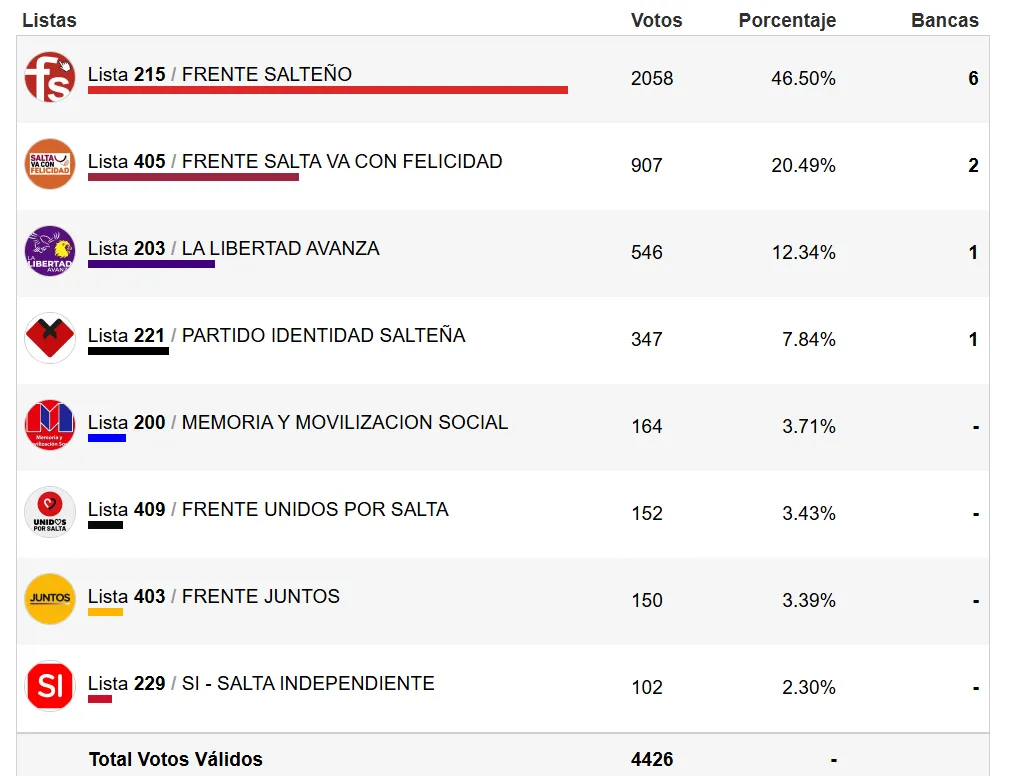Open Lista 405 Frente Salta Va Con Felicidad

(295, 162)
